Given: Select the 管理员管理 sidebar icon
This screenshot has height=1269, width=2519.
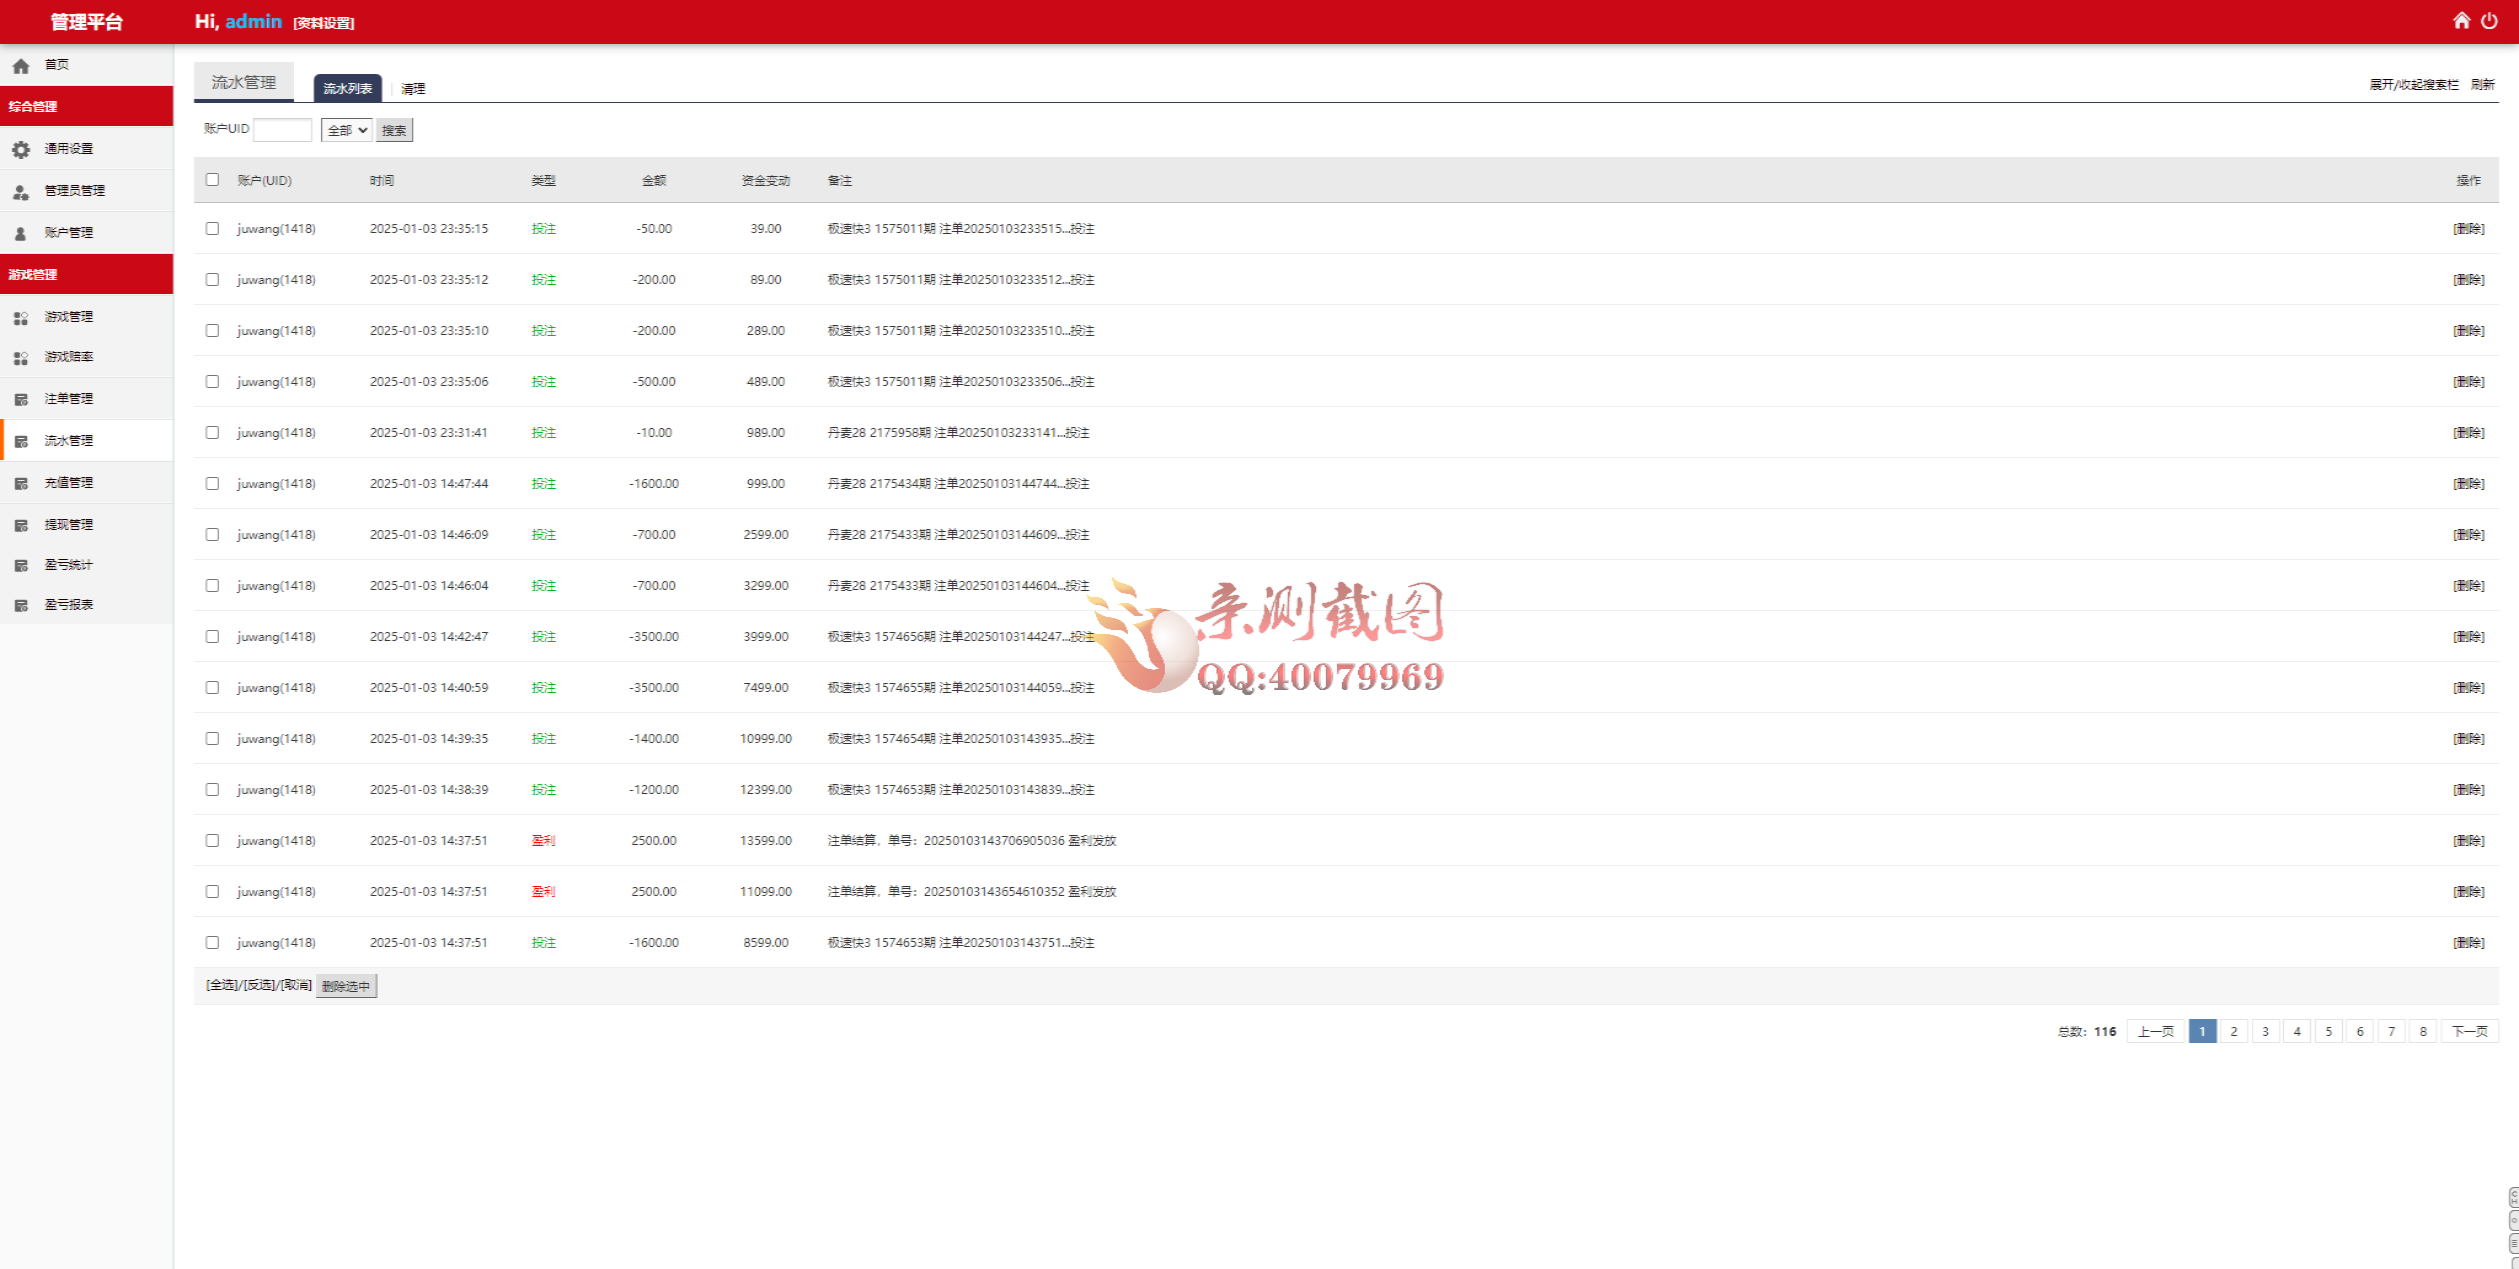Looking at the screenshot, I should pos(22,190).
